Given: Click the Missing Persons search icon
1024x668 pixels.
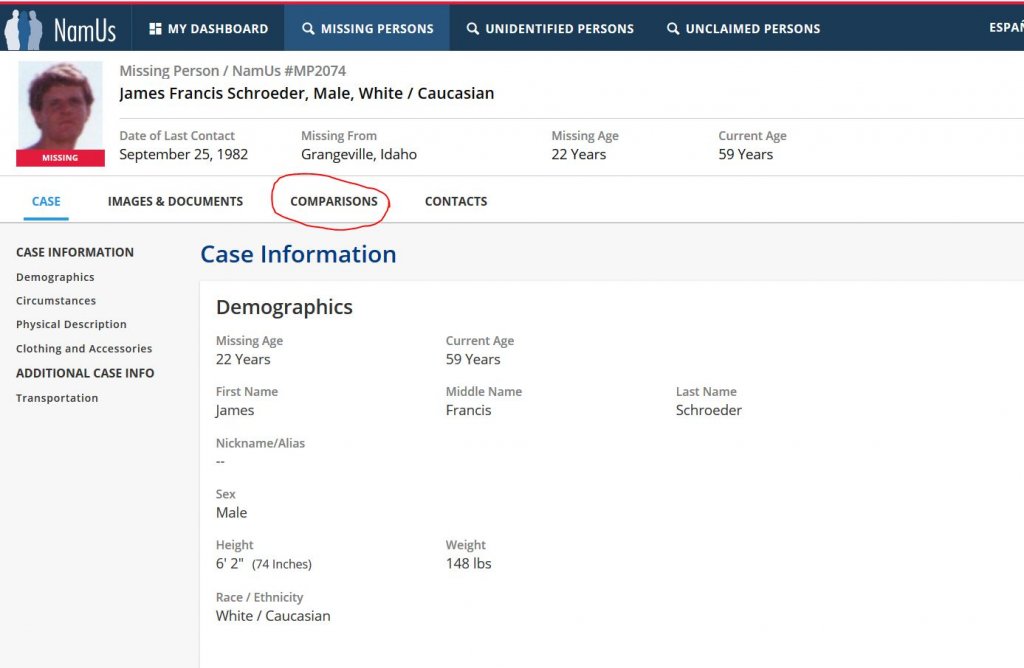Looking at the screenshot, I should [308, 29].
